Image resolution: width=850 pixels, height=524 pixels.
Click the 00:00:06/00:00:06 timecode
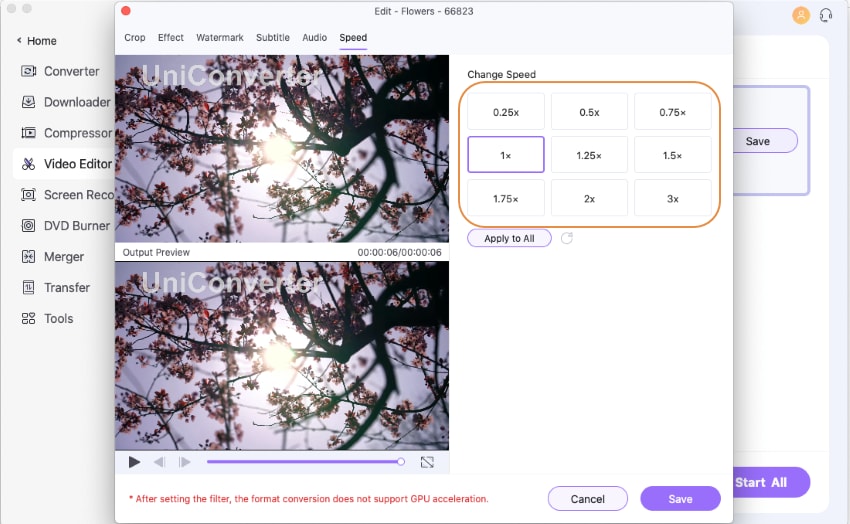(400, 252)
